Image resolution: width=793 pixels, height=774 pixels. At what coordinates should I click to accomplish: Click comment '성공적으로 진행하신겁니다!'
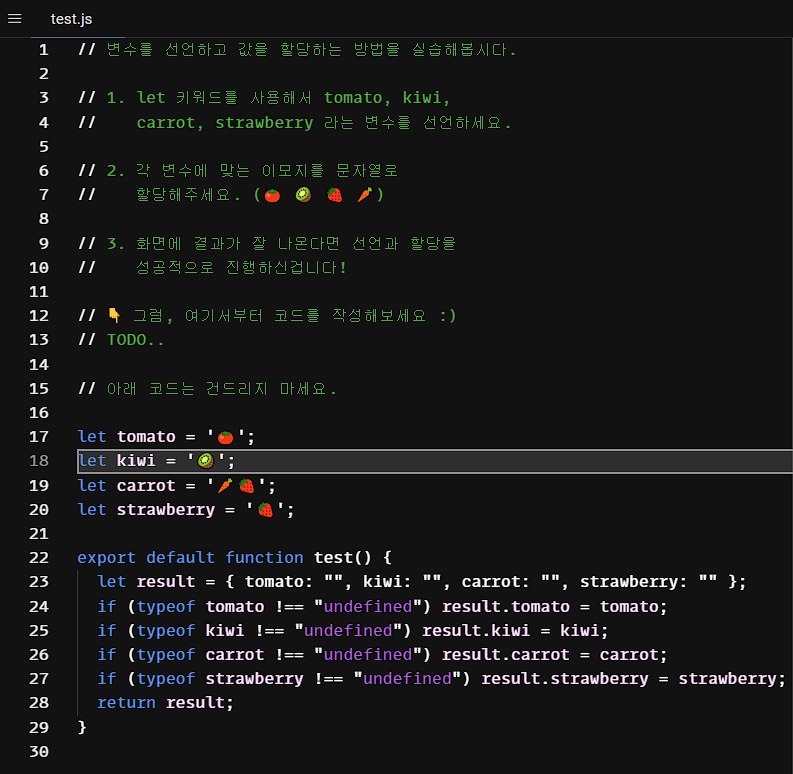point(241,268)
